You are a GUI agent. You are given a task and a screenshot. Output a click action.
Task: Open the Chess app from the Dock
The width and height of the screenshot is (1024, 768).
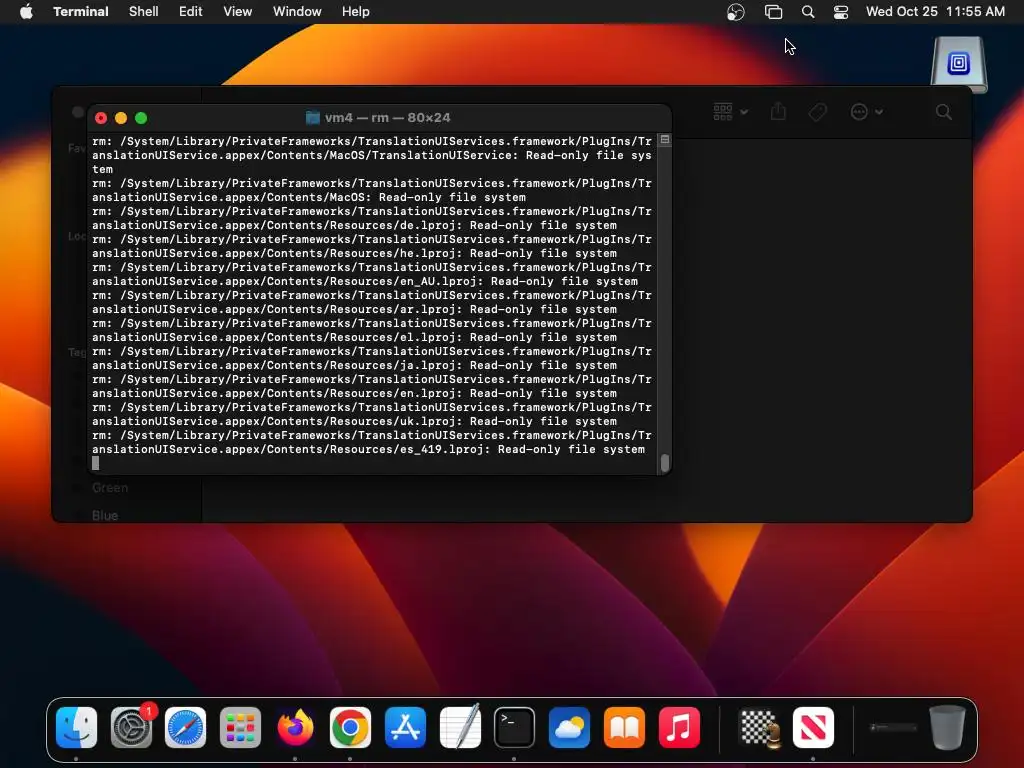759,727
